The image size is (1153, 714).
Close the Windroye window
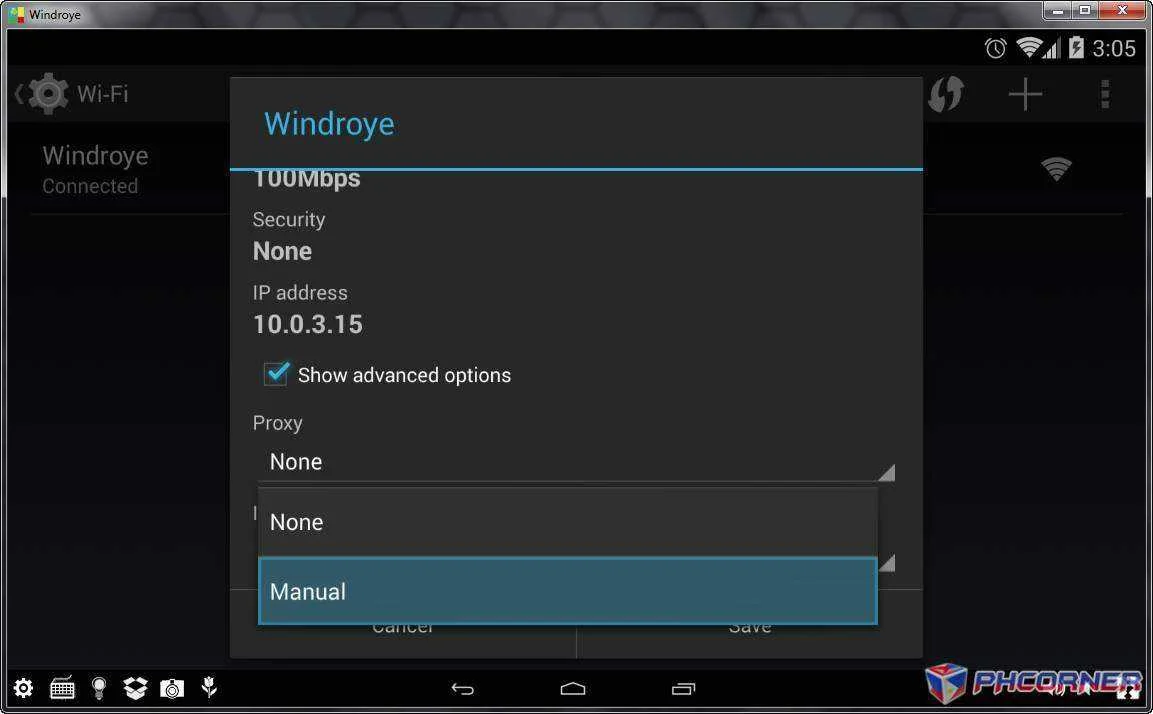pos(1123,10)
